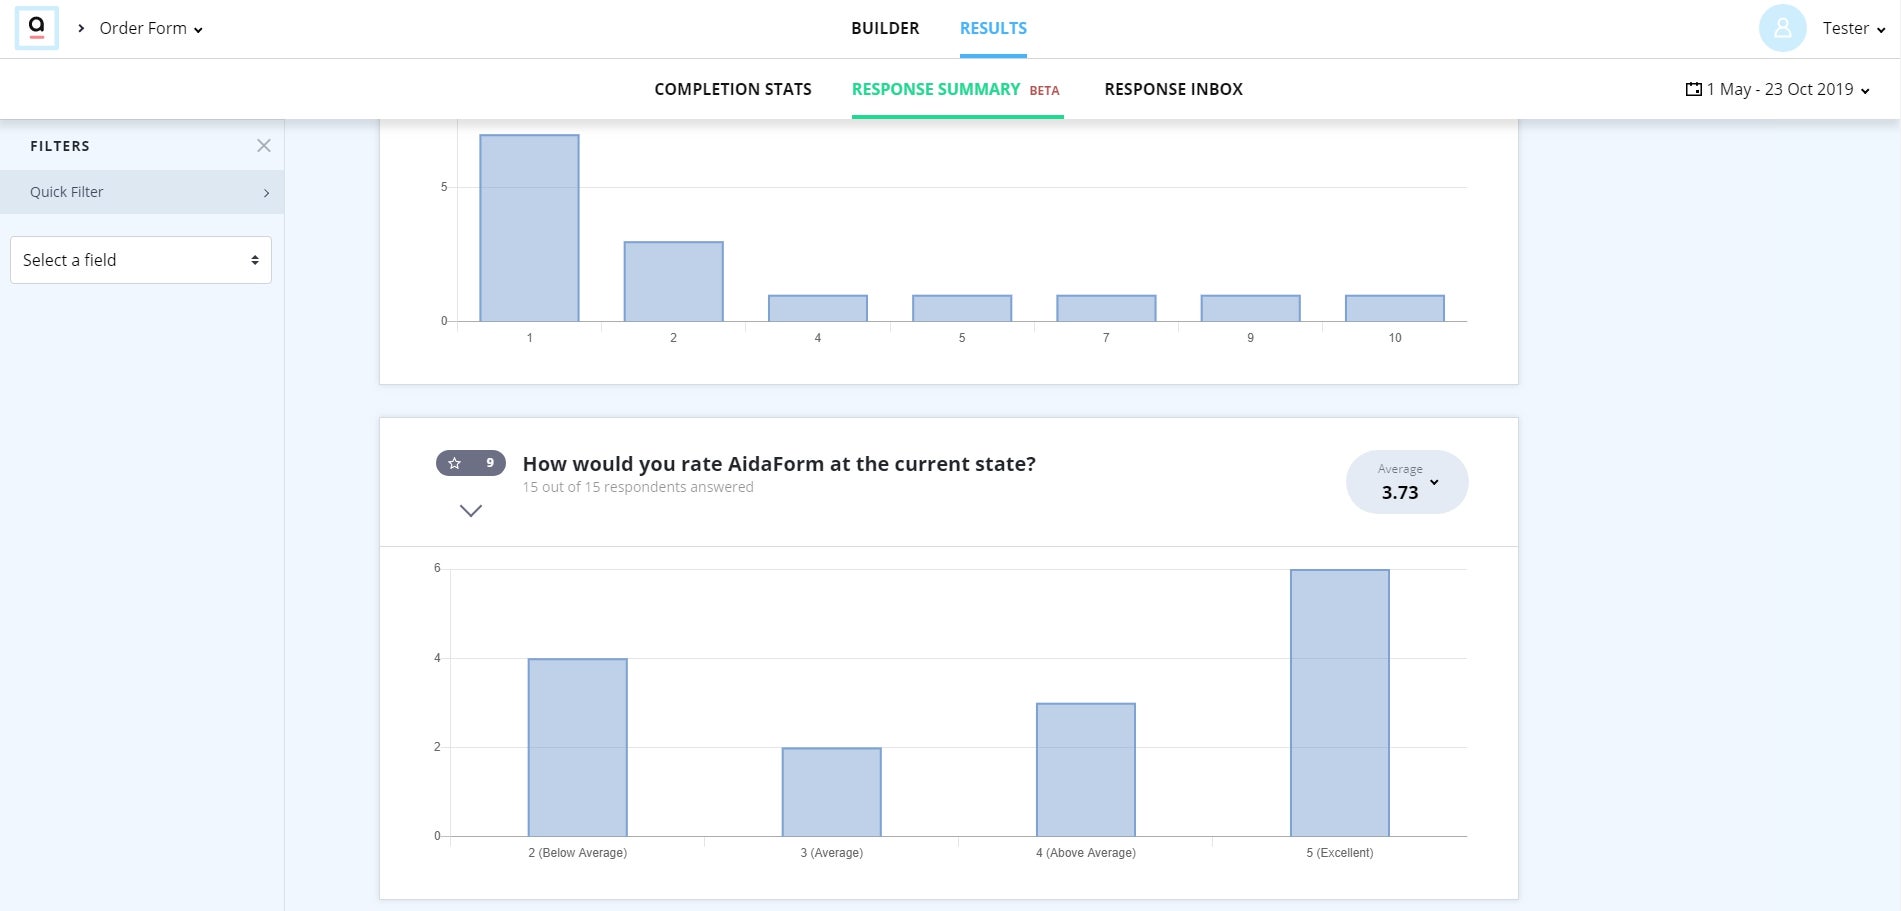Go to the Response Inbox tab
This screenshot has height=911, width=1901.
point(1173,89)
